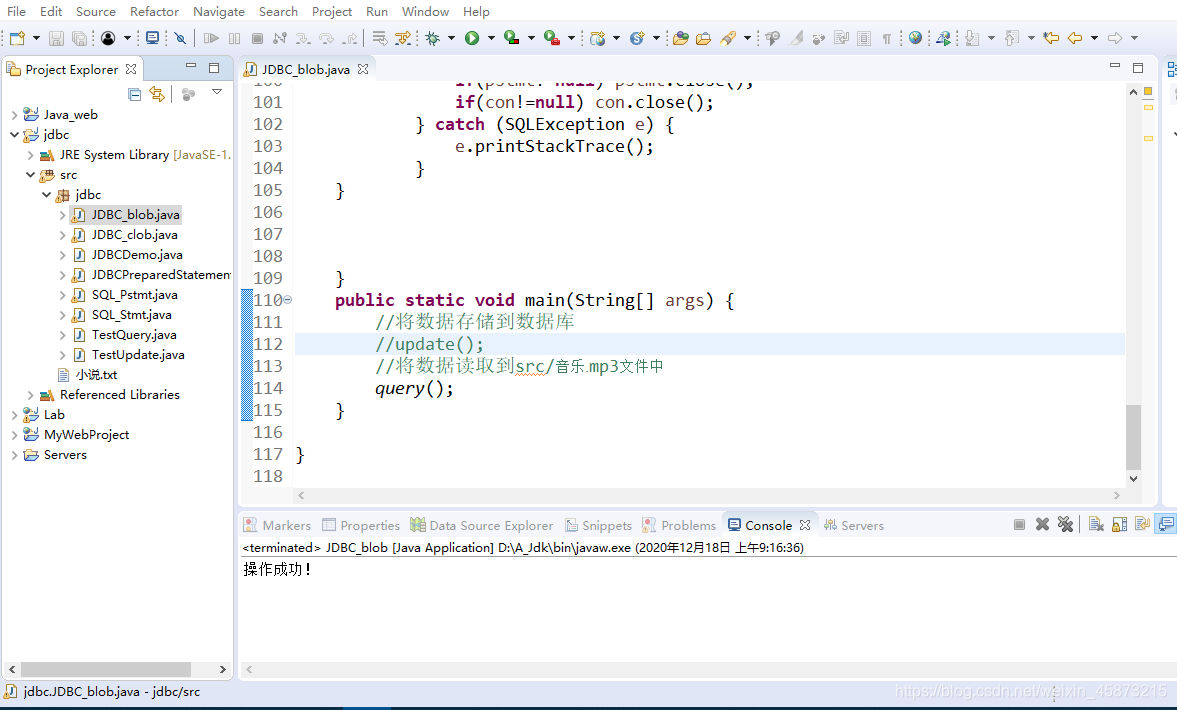
Task: Click Collapse All icon in Project Explorer
Action: click(x=134, y=94)
